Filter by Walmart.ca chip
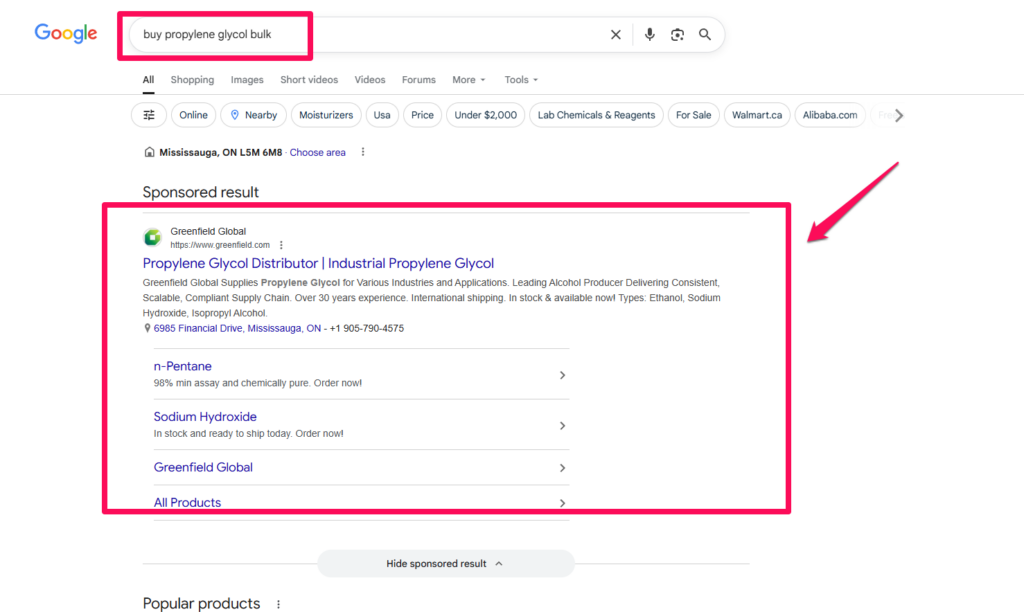The image size is (1024, 612). [757, 115]
